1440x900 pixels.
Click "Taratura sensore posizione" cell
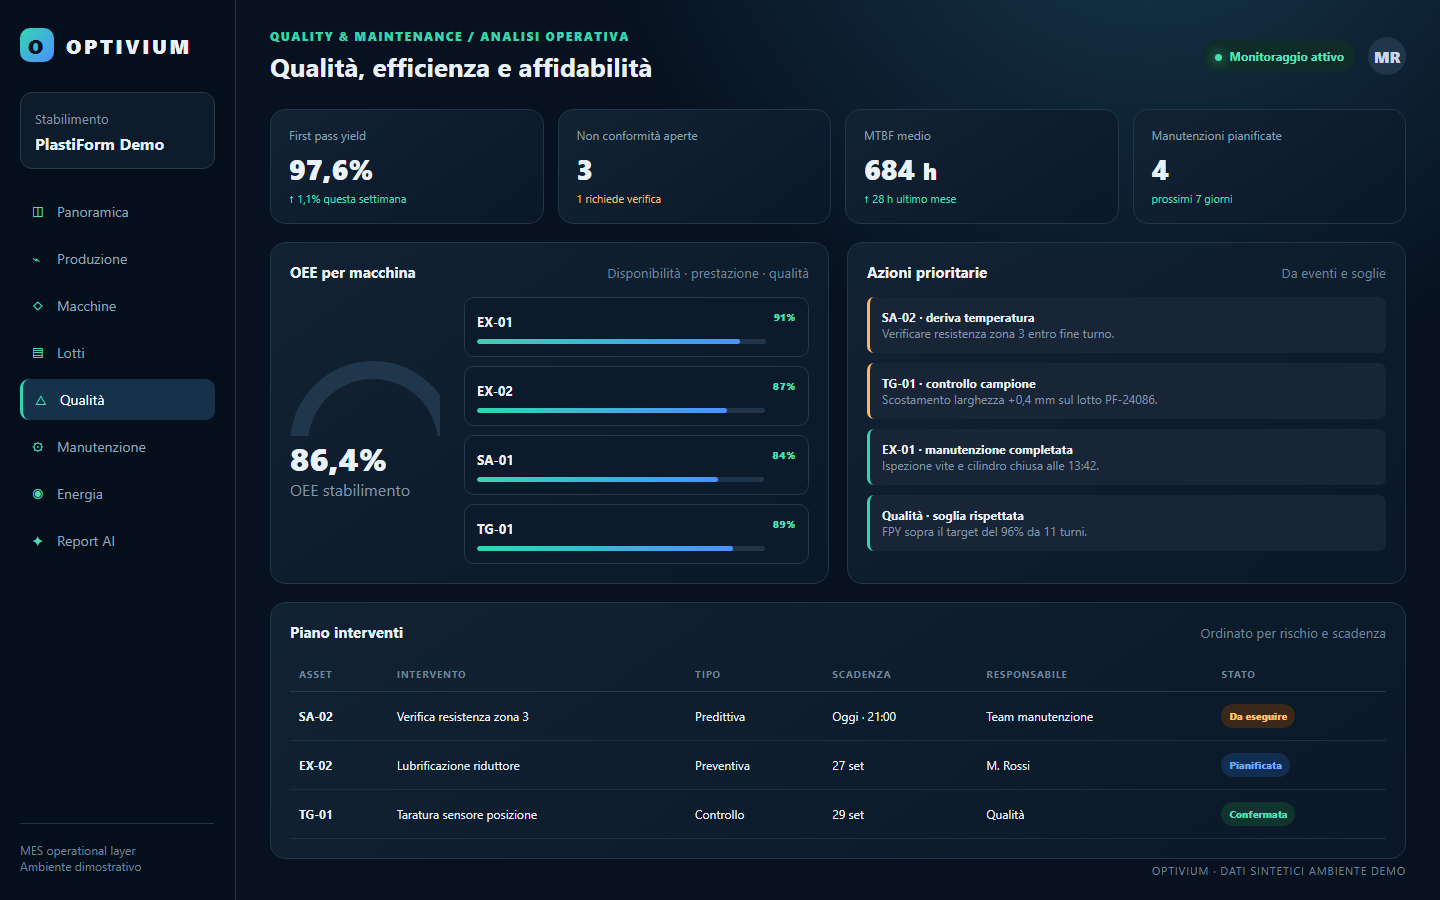467,815
